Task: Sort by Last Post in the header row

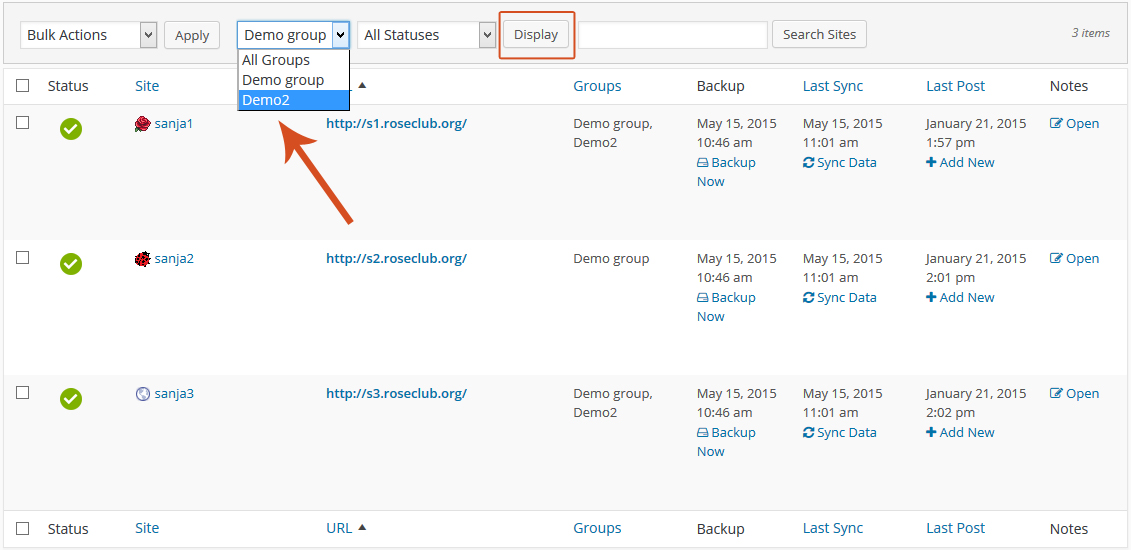Action: [x=956, y=86]
